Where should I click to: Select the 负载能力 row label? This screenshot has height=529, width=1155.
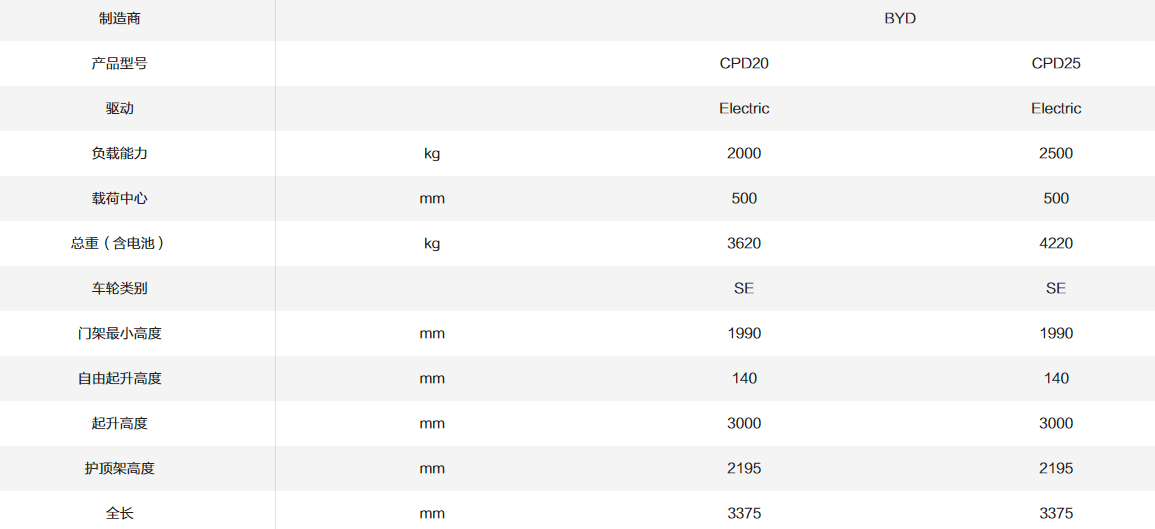120,153
